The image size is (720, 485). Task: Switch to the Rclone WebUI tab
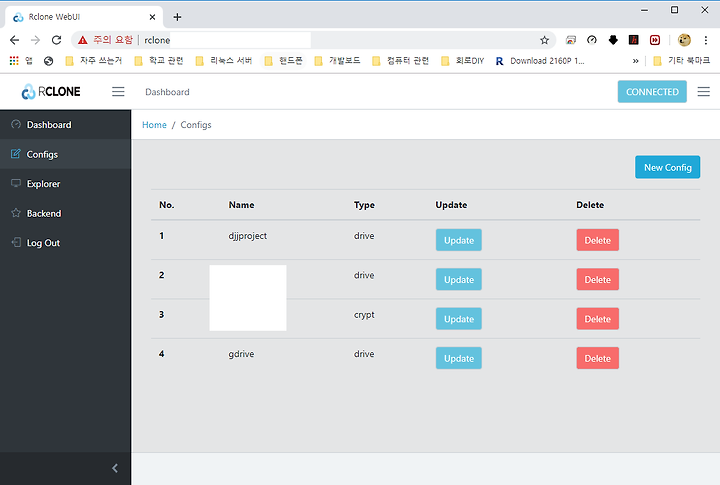click(x=84, y=17)
